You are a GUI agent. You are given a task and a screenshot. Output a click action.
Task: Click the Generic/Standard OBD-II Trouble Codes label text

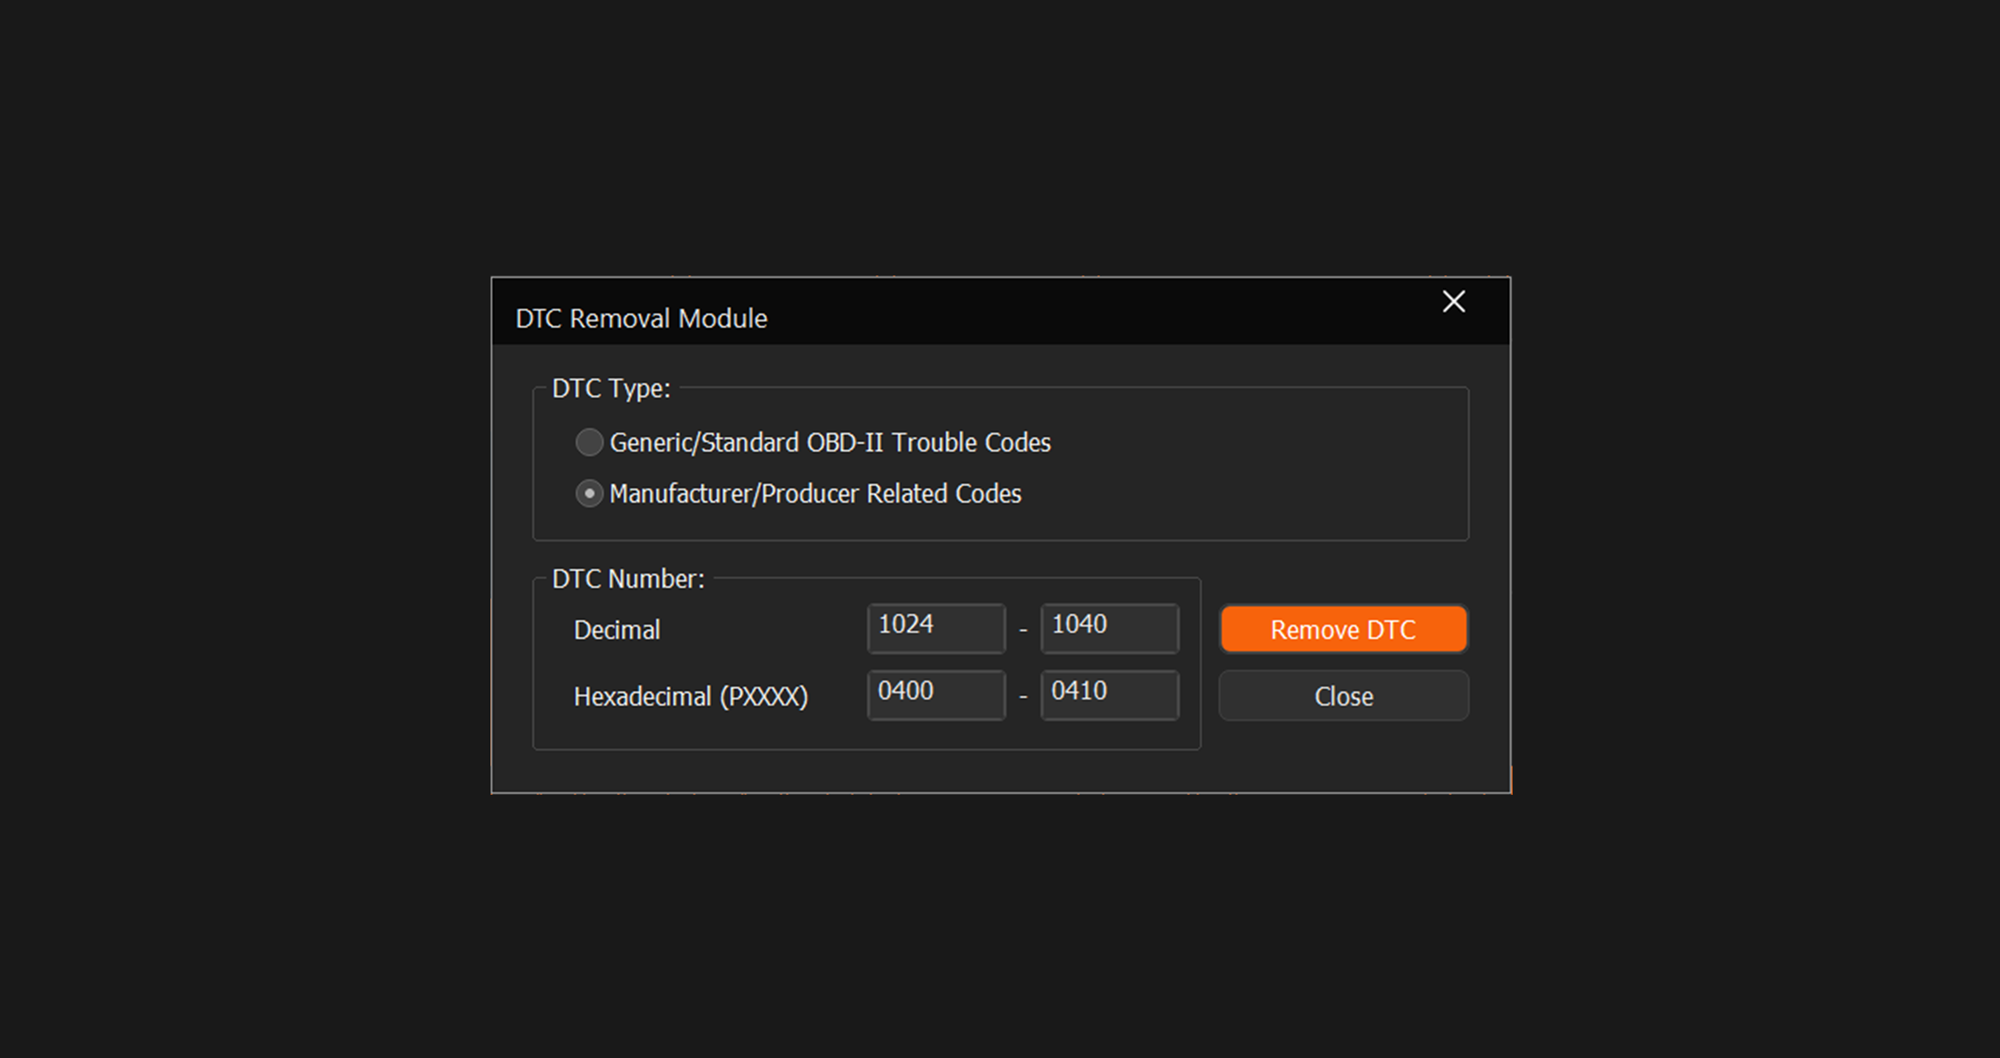click(x=829, y=442)
